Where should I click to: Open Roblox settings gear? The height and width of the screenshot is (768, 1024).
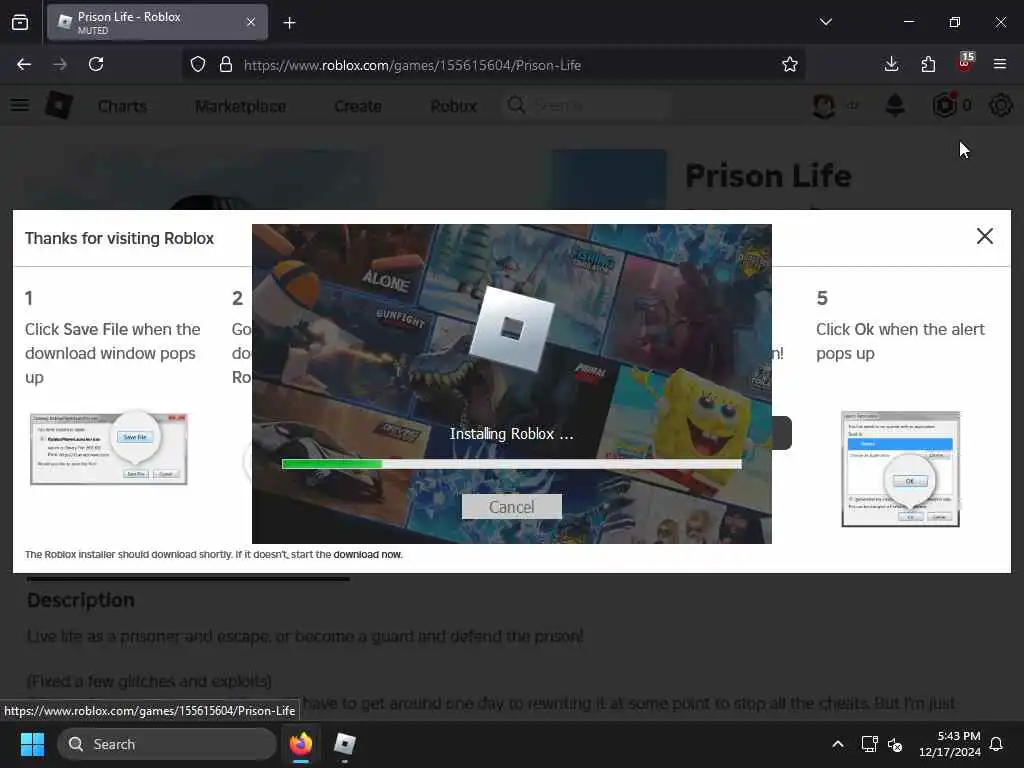[1000, 105]
